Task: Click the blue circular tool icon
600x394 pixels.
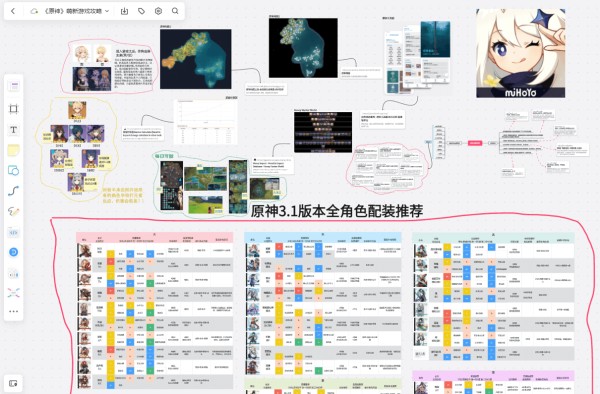Action: [x=13, y=252]
